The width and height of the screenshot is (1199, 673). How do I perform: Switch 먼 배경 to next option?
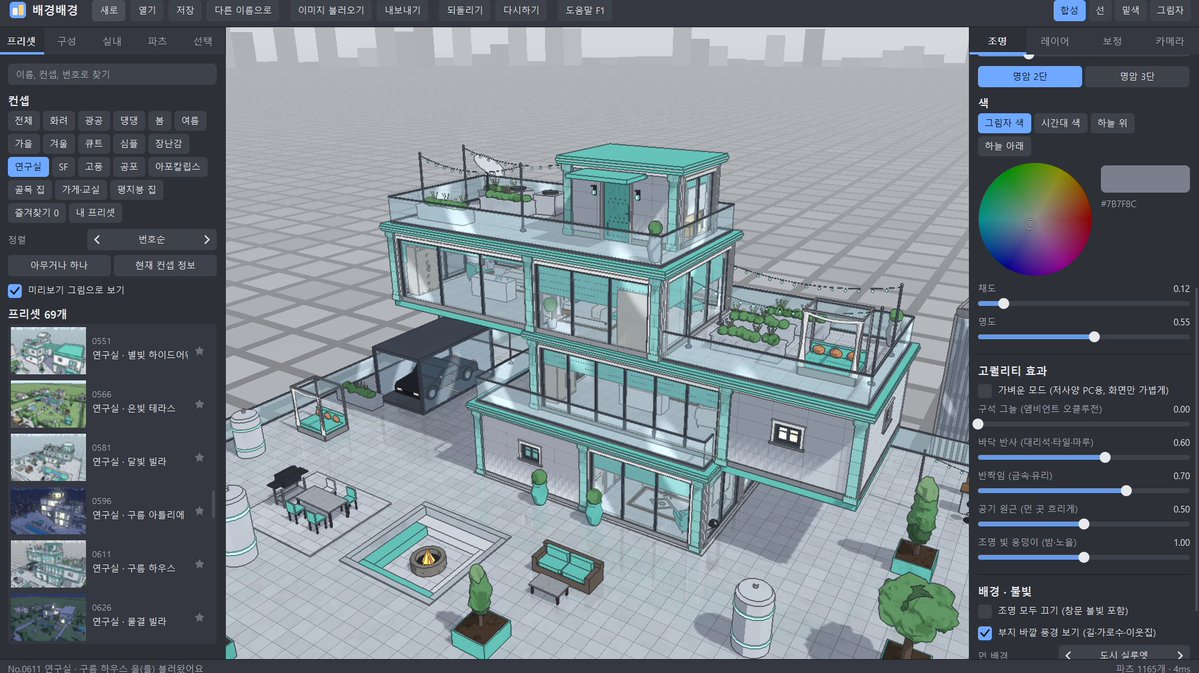point(1180,655)
